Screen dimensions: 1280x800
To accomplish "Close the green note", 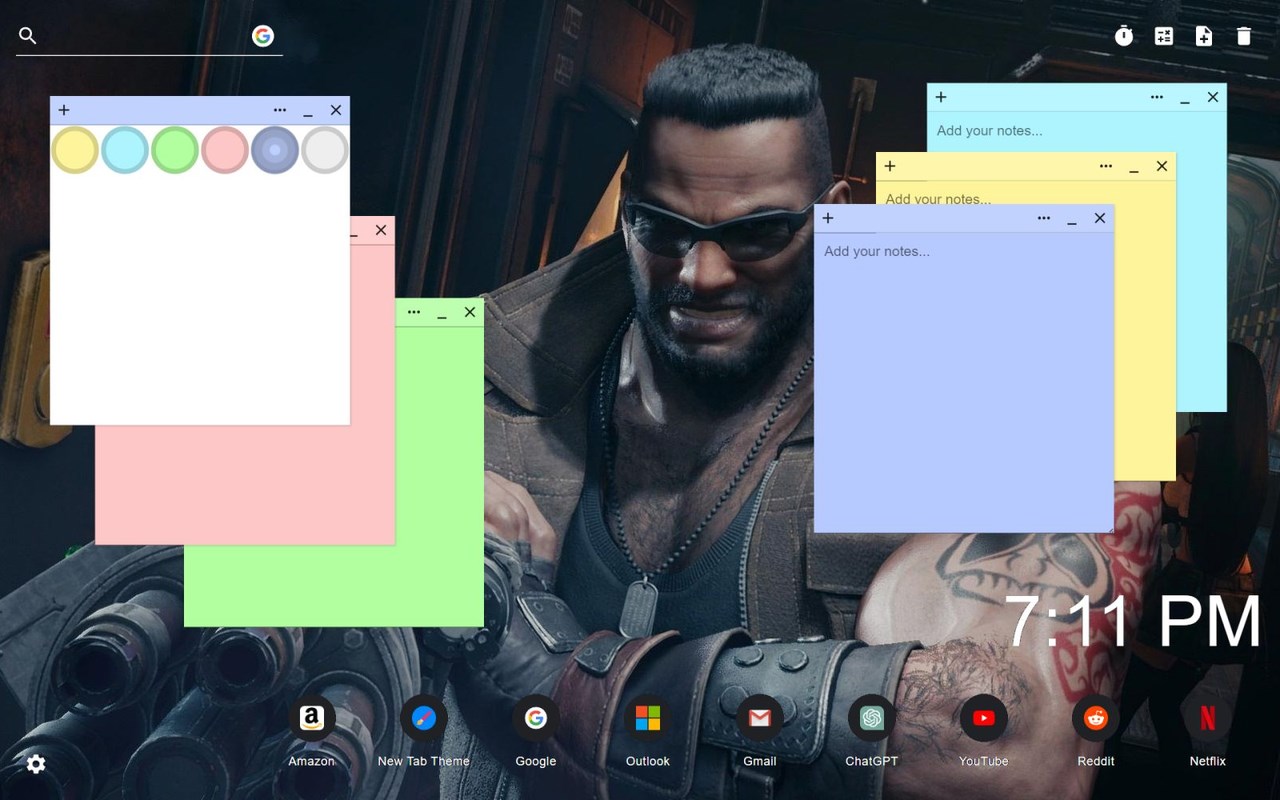I will click(x=470, y=312).
